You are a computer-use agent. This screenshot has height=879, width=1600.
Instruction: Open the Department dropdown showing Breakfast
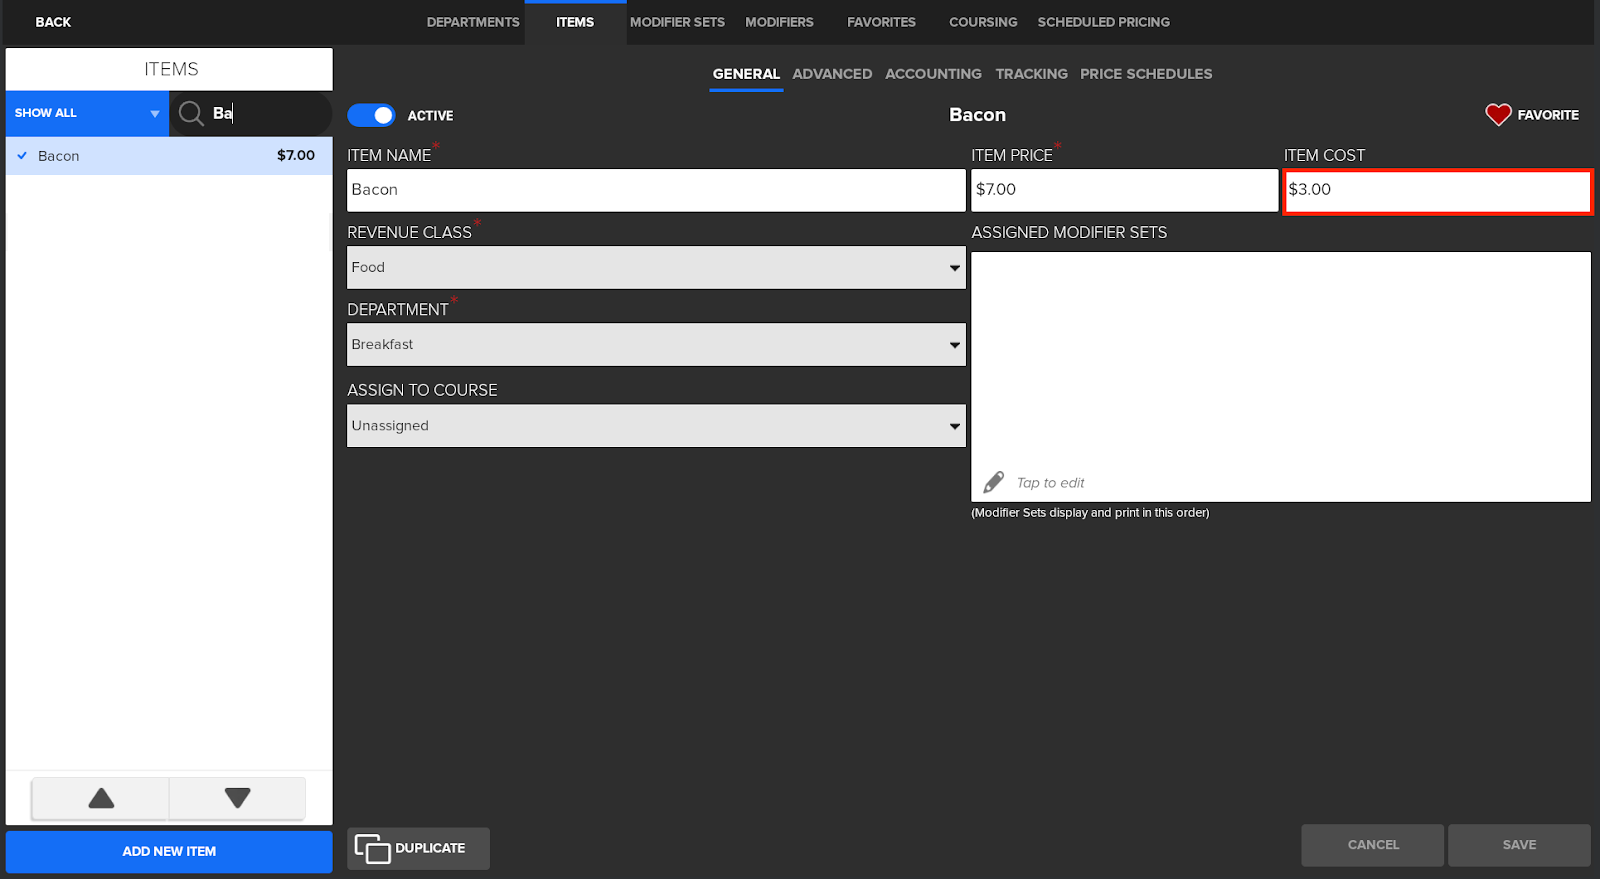click(655, 345)
